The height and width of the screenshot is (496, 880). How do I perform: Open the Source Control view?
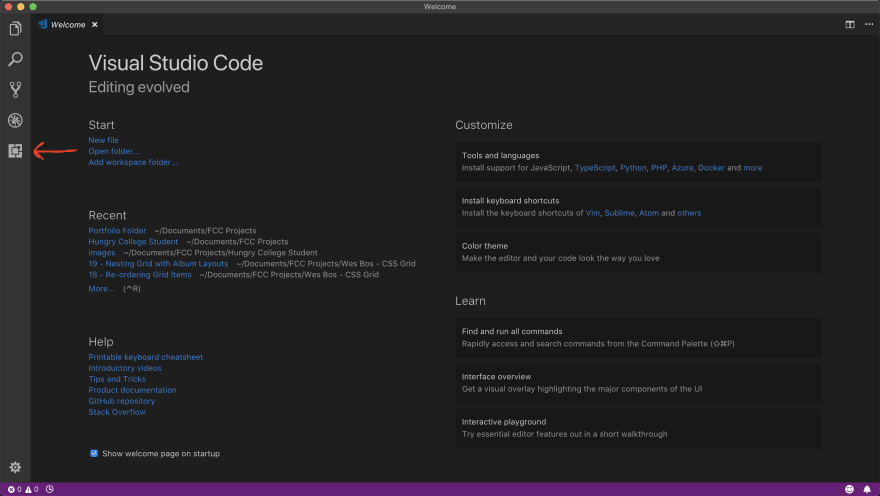click(15, 89)
